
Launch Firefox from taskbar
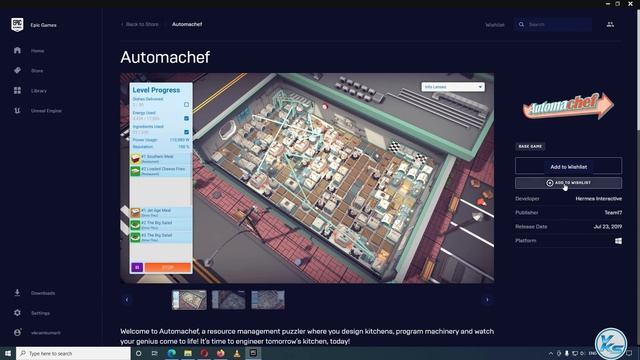point(220,353)
